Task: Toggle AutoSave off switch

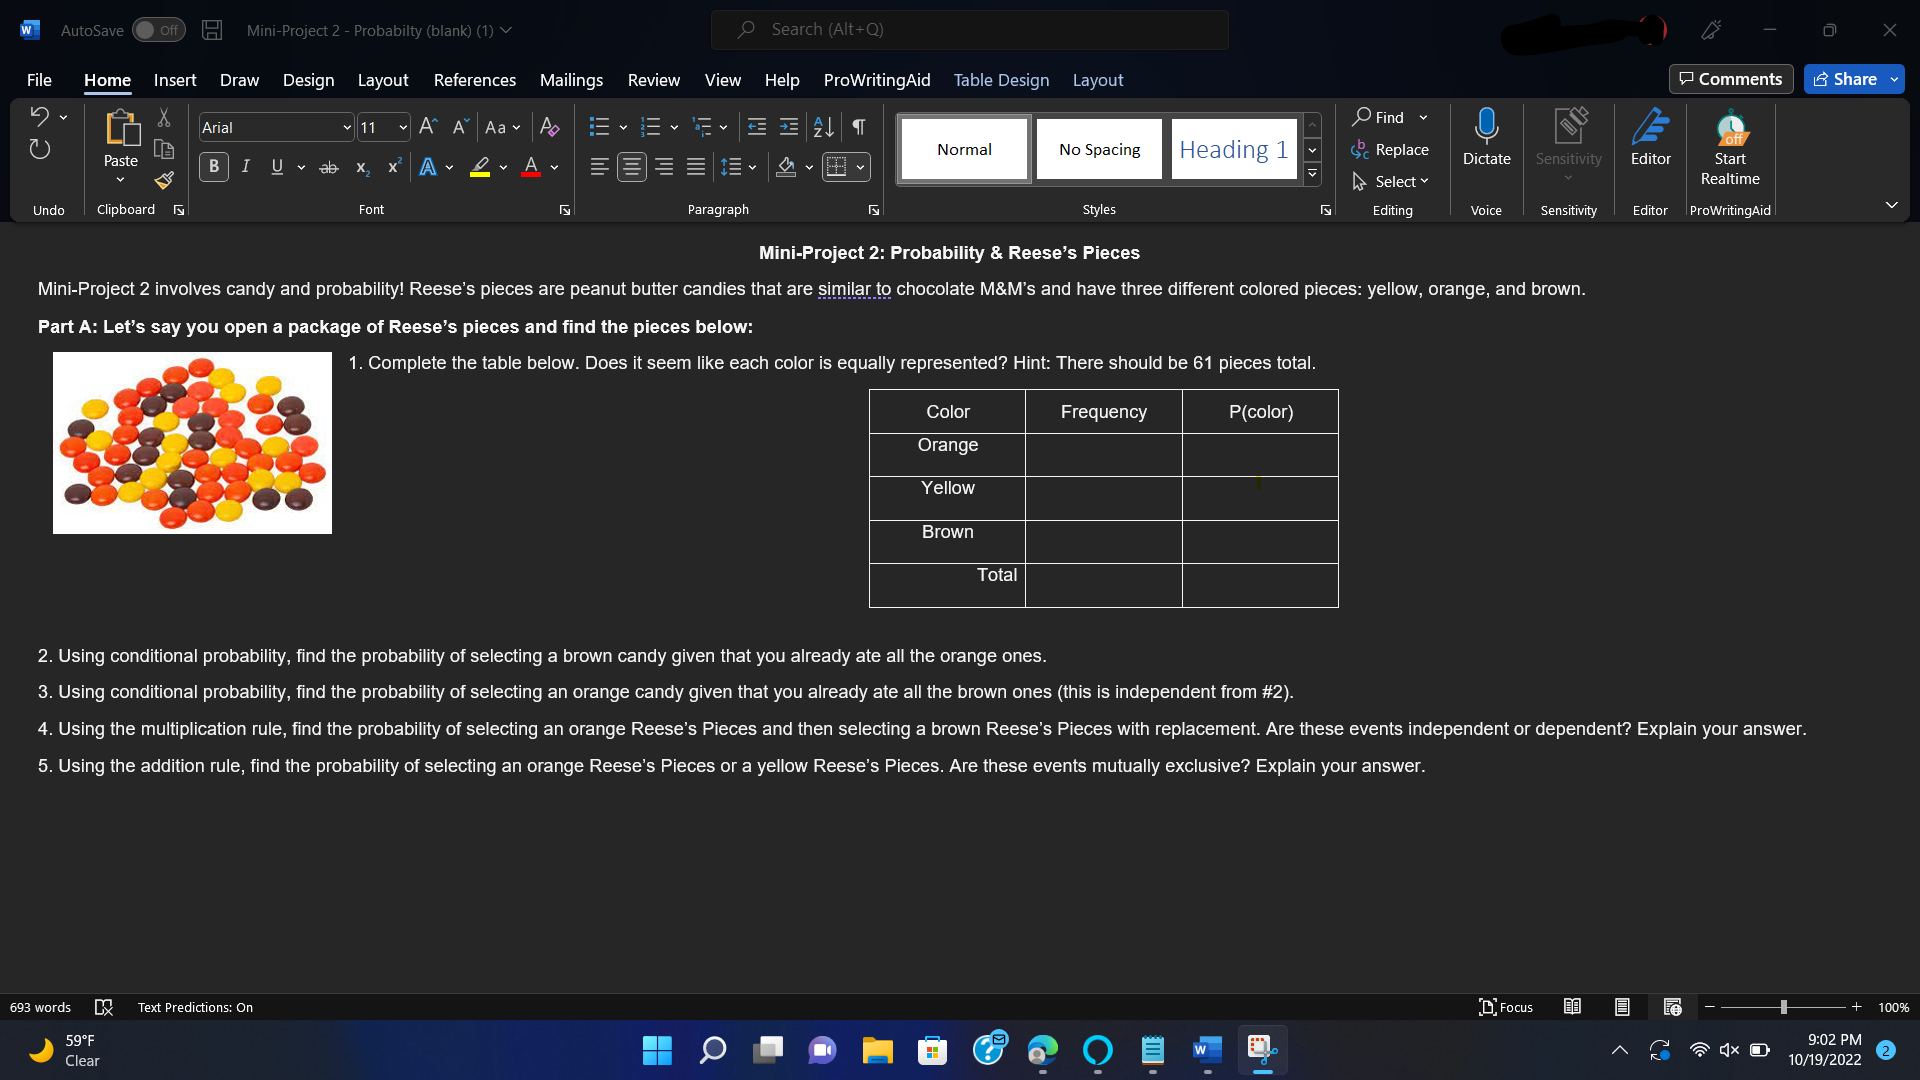Action: pyautogui.click(x=158, y=29)
